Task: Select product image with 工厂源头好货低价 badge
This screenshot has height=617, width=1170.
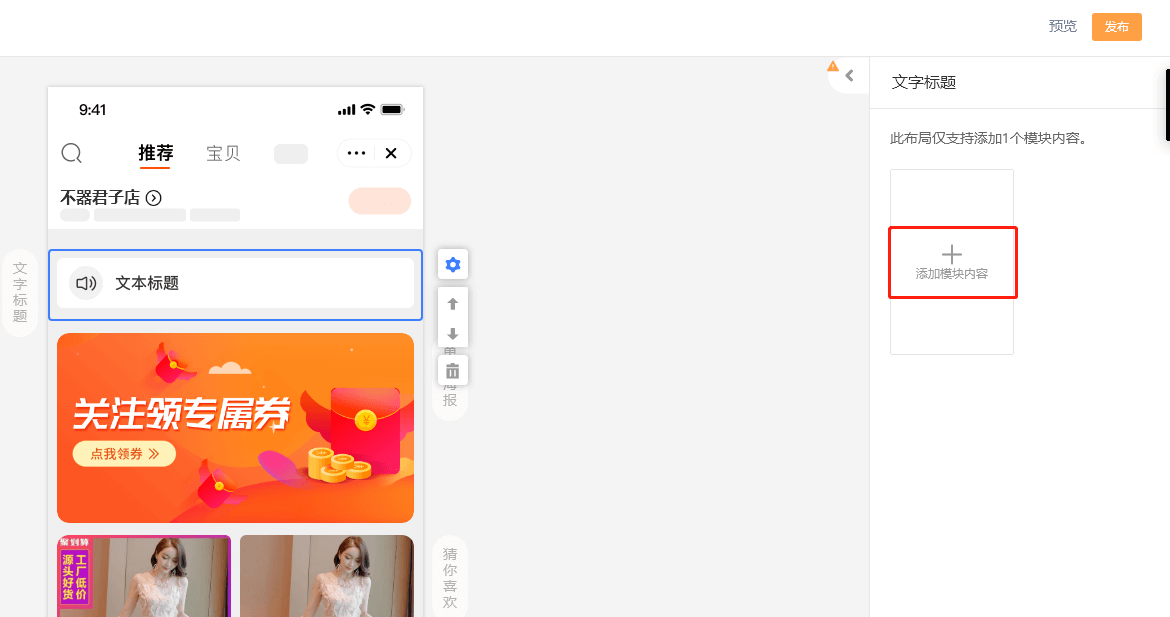Action: click(144, 576)
